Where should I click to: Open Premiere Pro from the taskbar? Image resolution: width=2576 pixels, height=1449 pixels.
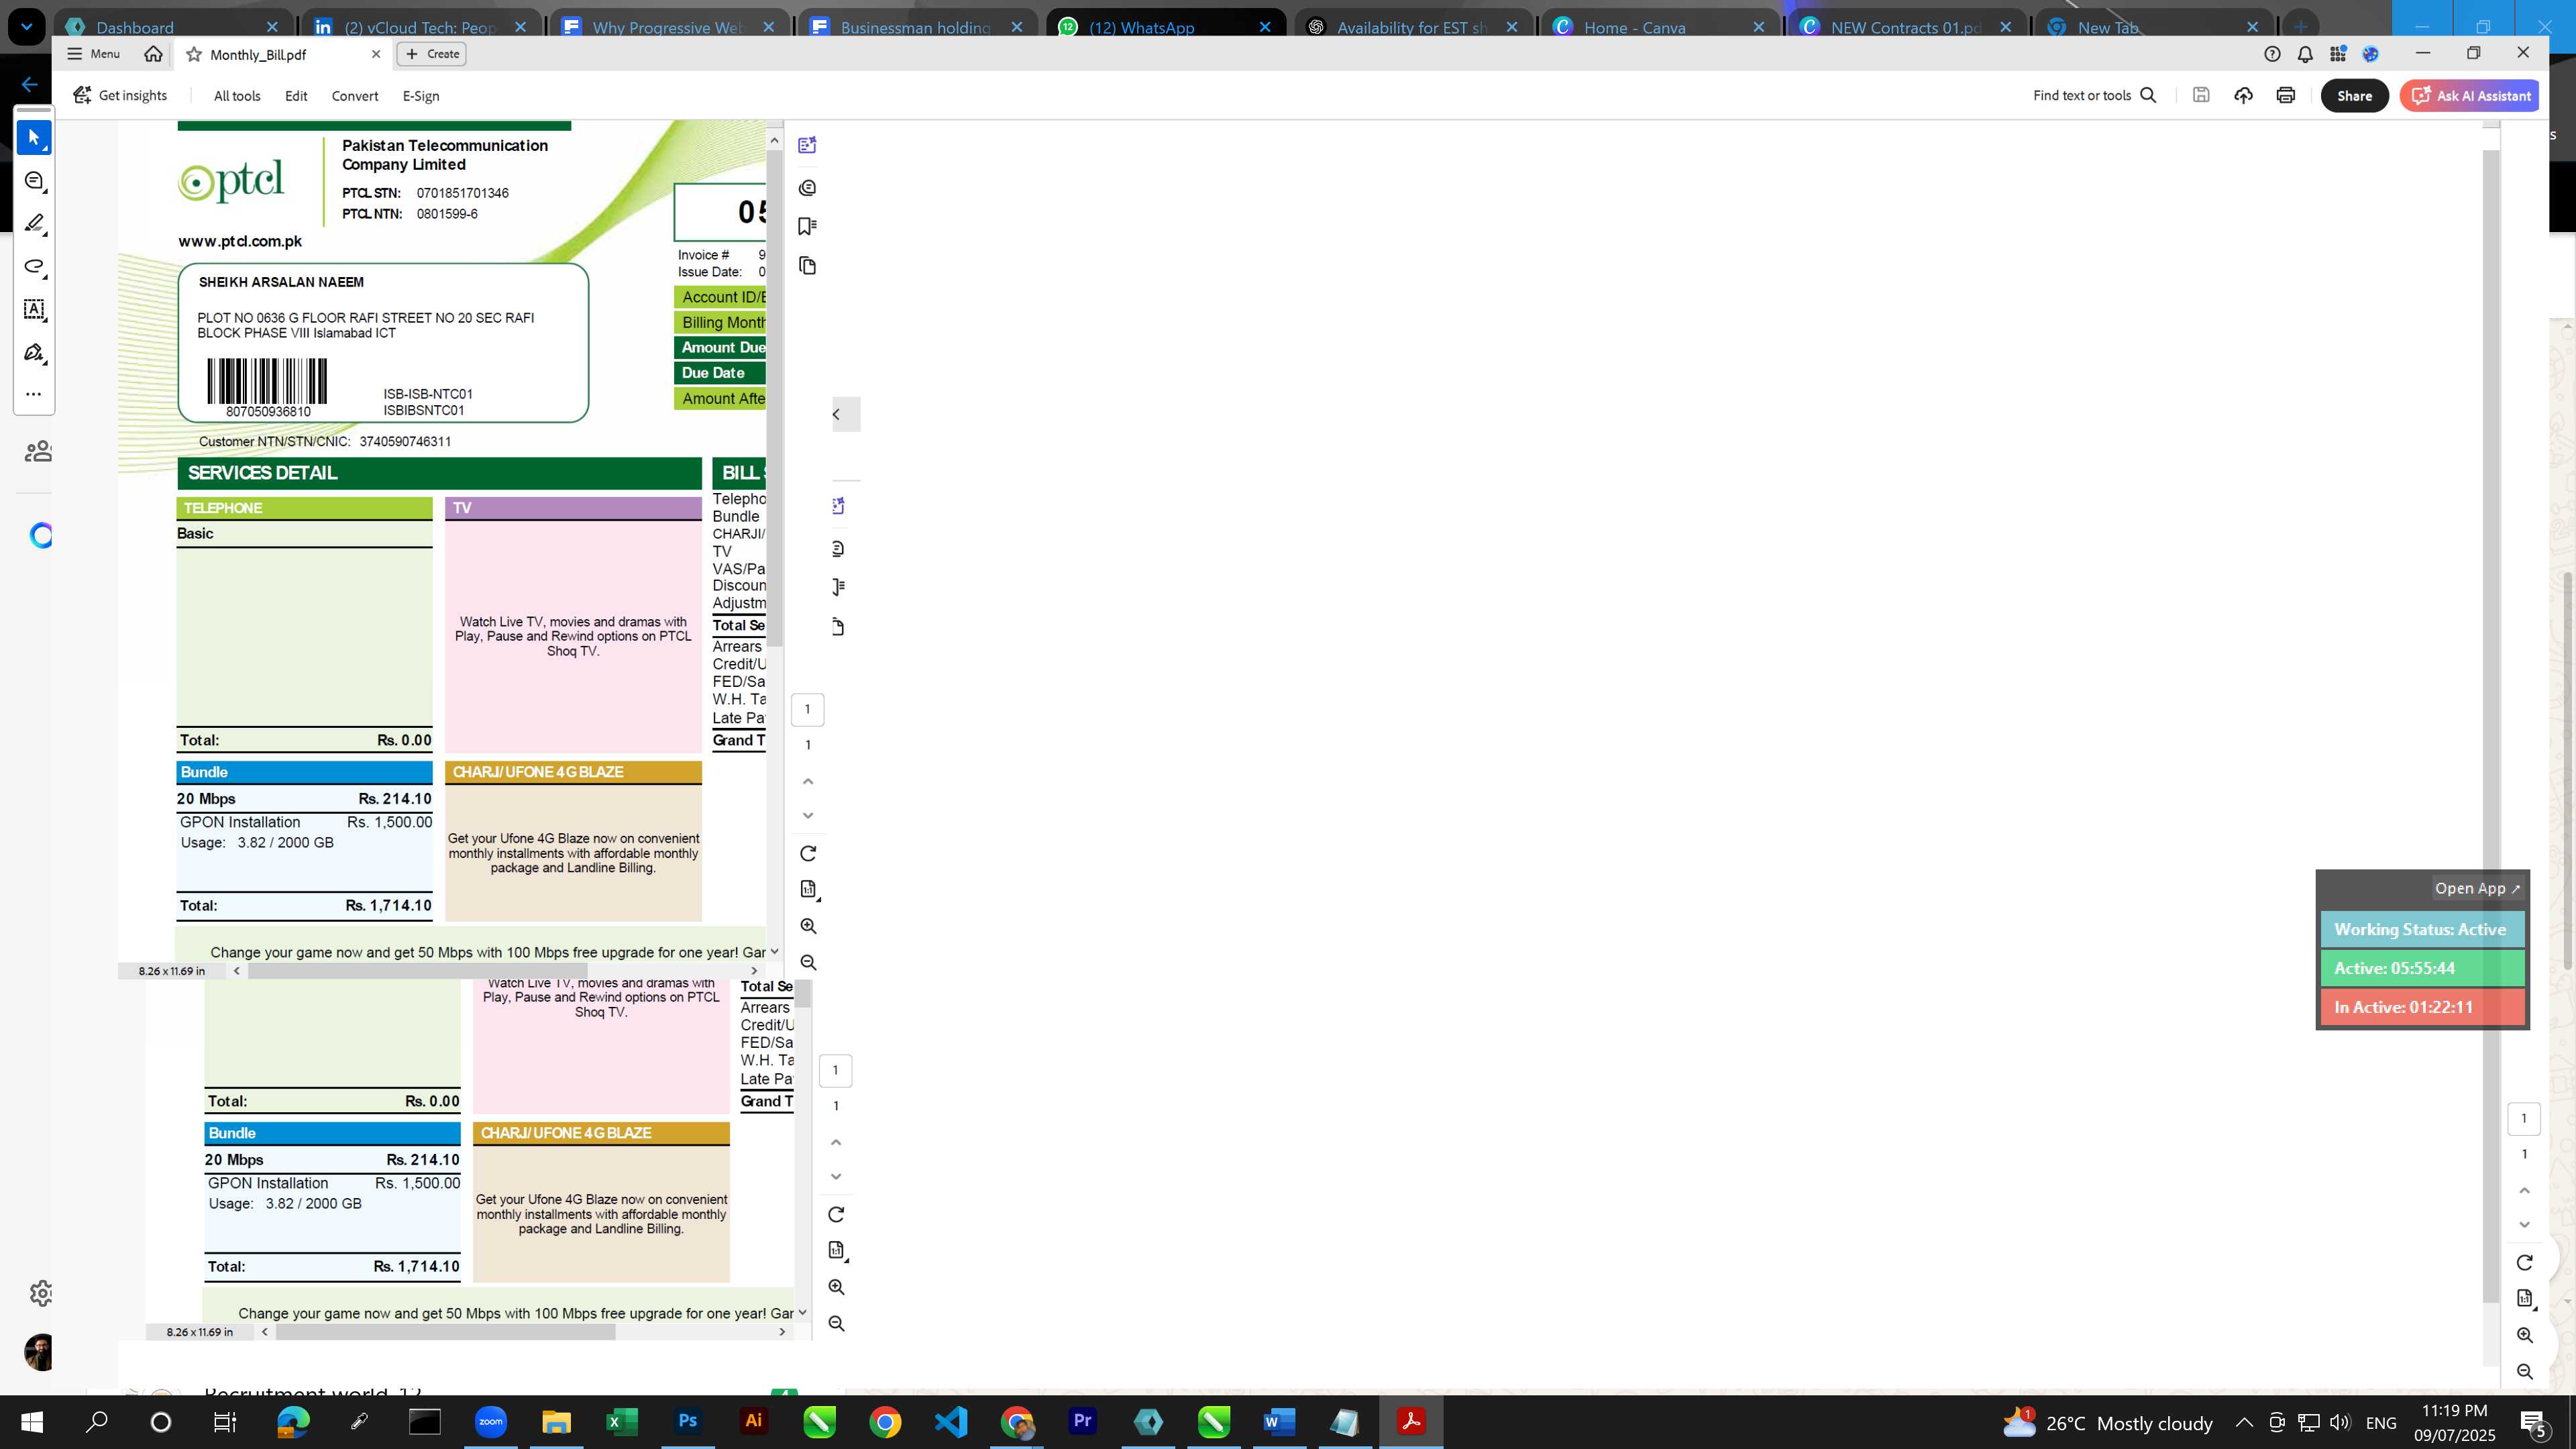pyautogui.click(x=1082, y=1422)
